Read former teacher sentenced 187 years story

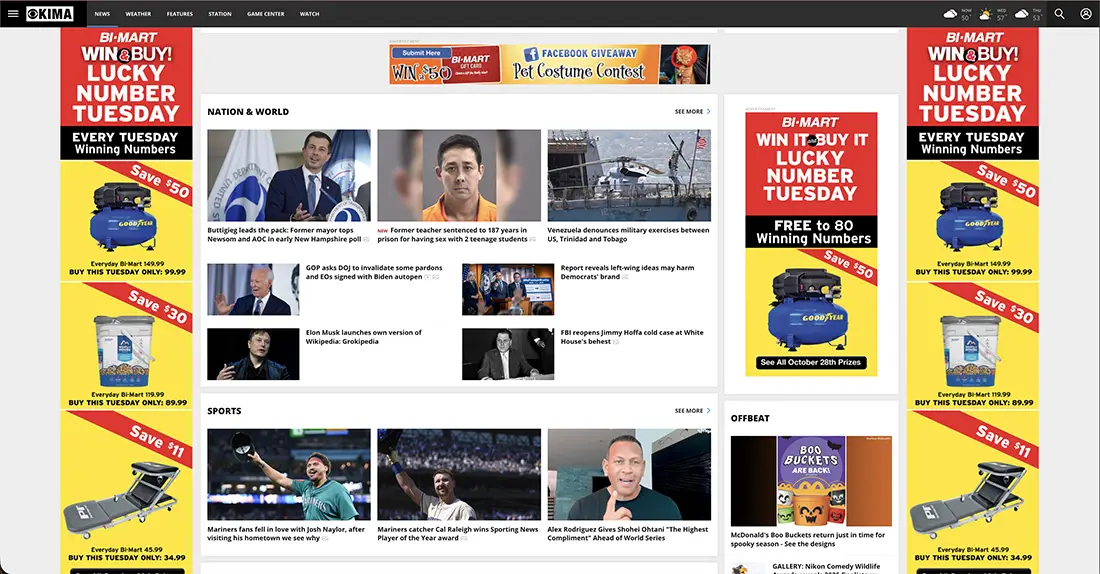pos(455,234)
